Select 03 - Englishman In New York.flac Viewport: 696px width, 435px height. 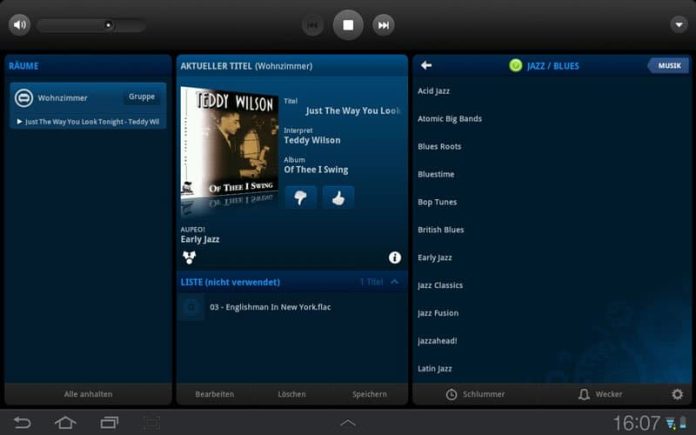tap(292, 307)
